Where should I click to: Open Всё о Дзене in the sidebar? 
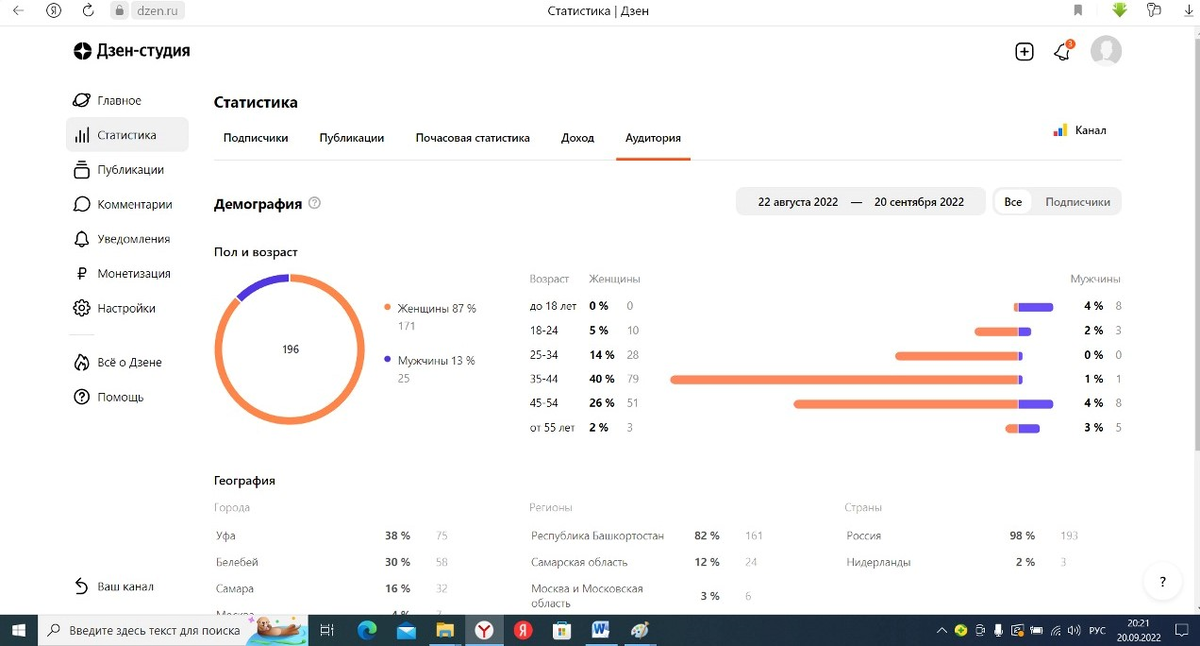coord(118,363)
